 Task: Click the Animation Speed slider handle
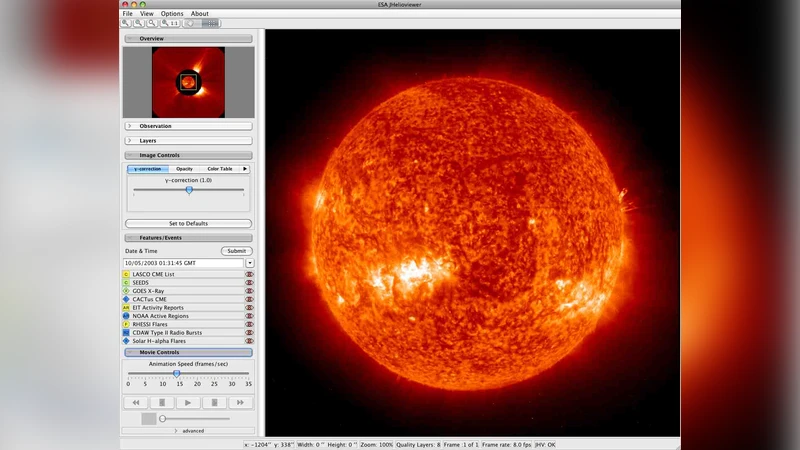click(x=177, y=373)
